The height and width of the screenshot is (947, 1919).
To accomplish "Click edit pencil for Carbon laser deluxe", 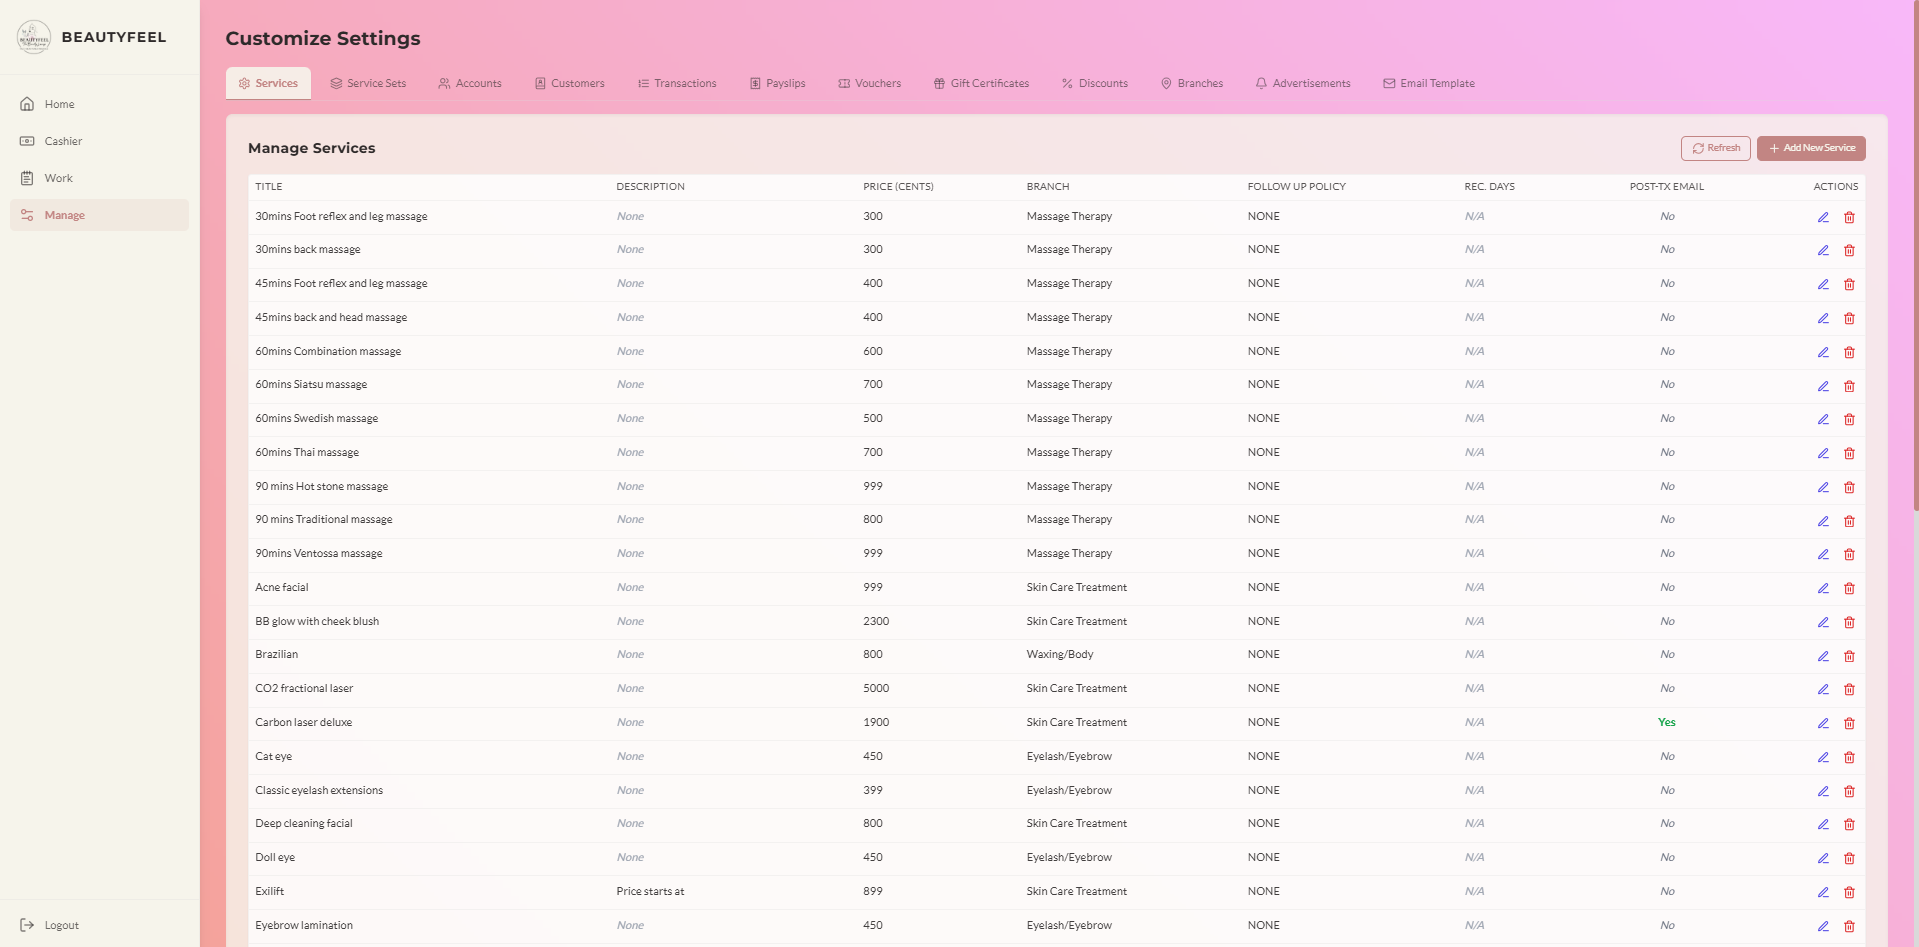I will 1823,723.
